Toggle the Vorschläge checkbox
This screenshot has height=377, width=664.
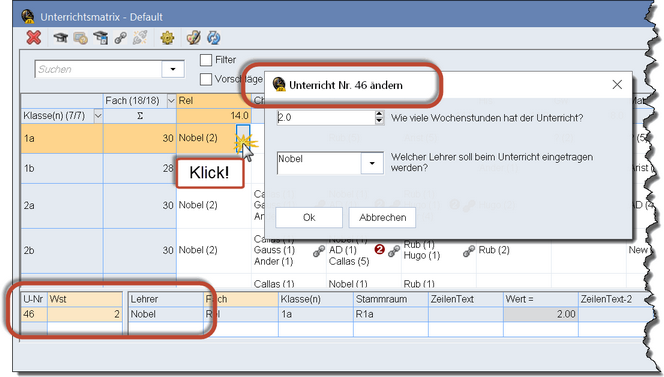click(x=206, y=79)
